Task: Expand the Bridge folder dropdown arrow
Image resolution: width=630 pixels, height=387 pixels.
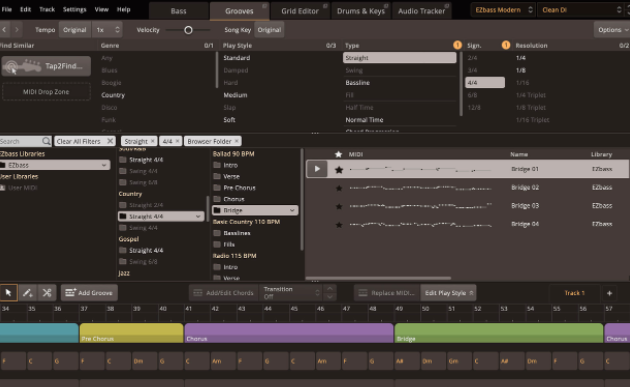Action: [x=292, y=210]
